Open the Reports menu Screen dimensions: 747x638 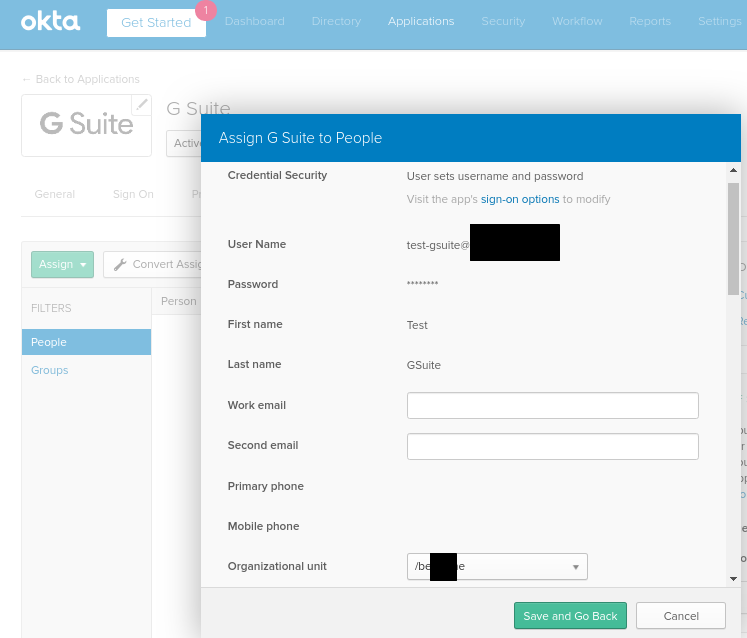pyautogui.click(x=650, y=21)
